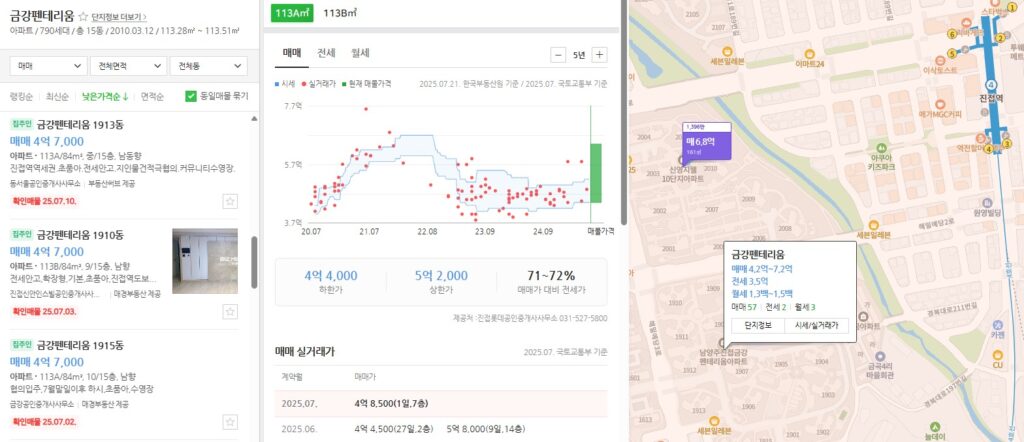The height and width of the screenshot is (442, 1024).
Task: Open the 금강펜테리움 1910동 listing title
Action: [x=80, y=234]
